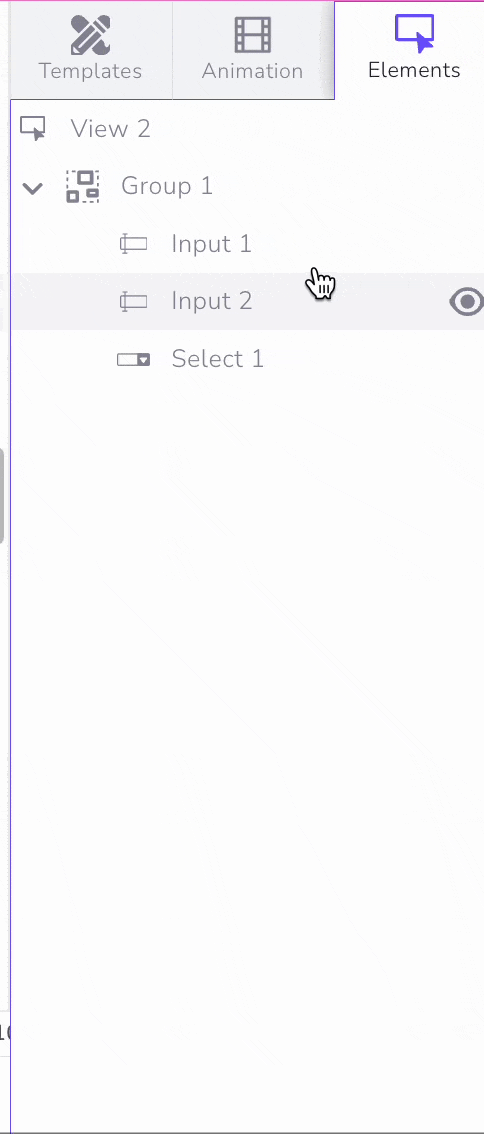The width and height of the screenshot is (484, 1134).
Task: Open the Templates tab
Action: tap(91, 50)
